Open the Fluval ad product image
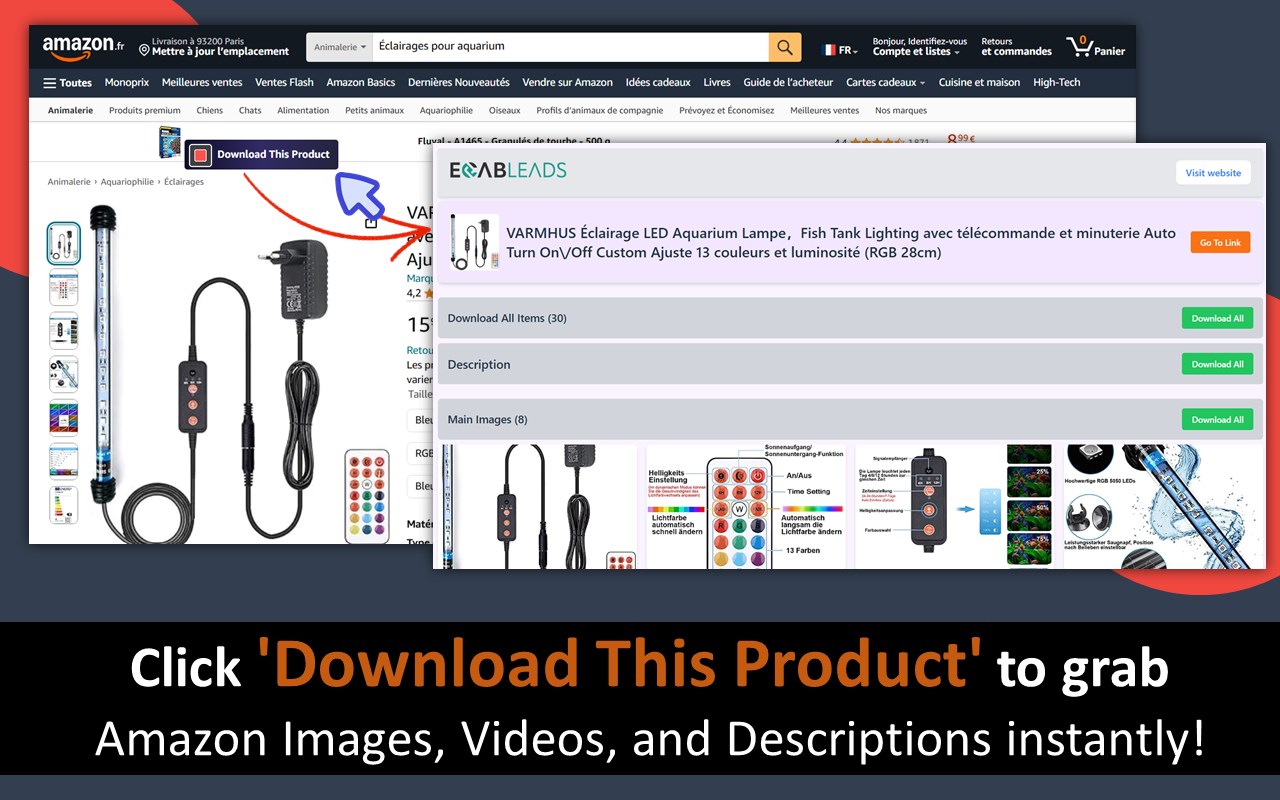The height and width of the screenshot is (800, 1280). point(170,142)
